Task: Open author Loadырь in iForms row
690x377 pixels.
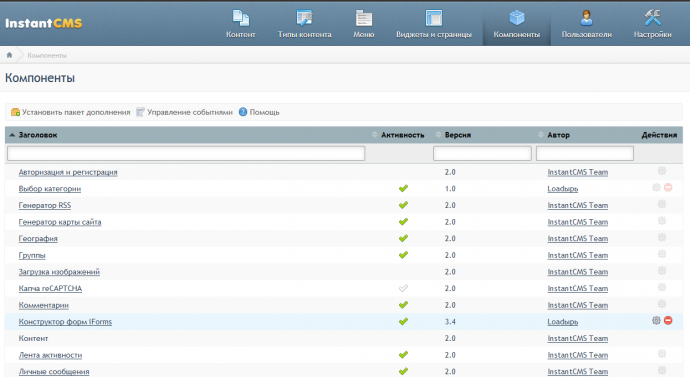Action: [562, 322]
